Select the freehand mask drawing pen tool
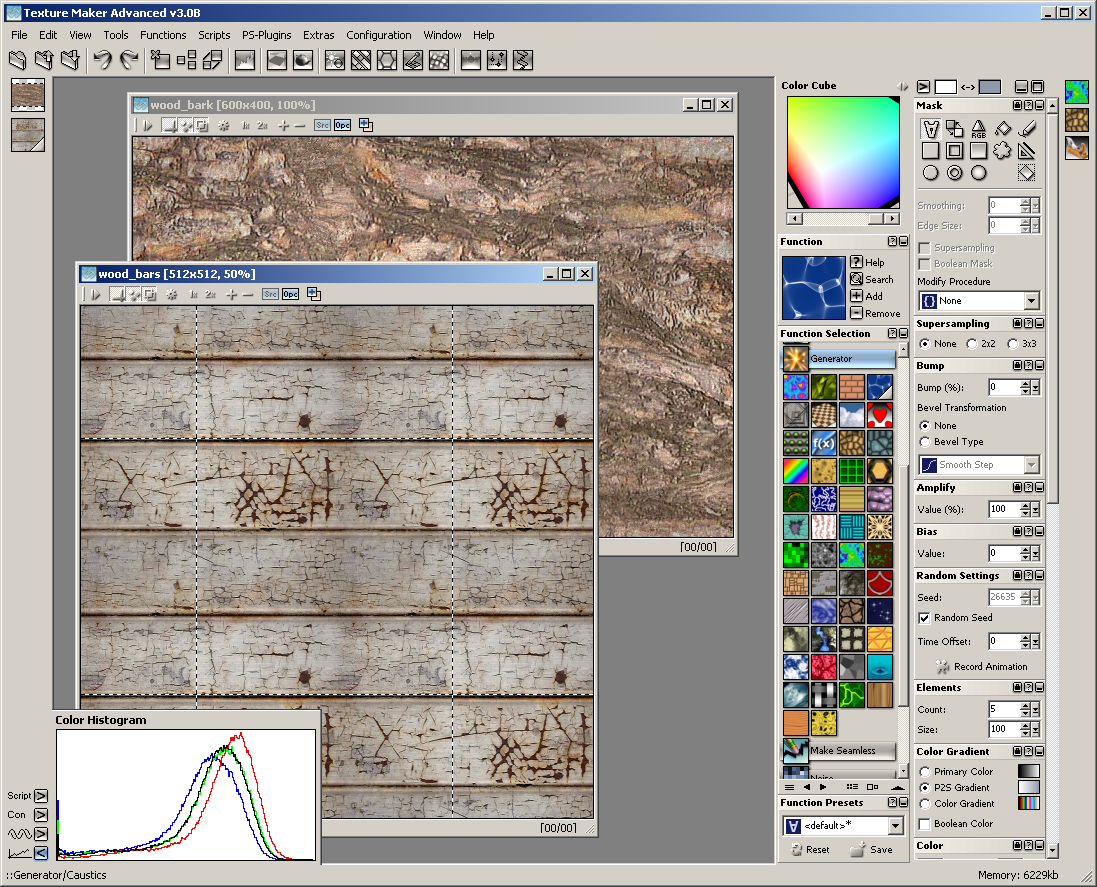The width and height of the screenshot is (1097, 887). coord(1027,128)
